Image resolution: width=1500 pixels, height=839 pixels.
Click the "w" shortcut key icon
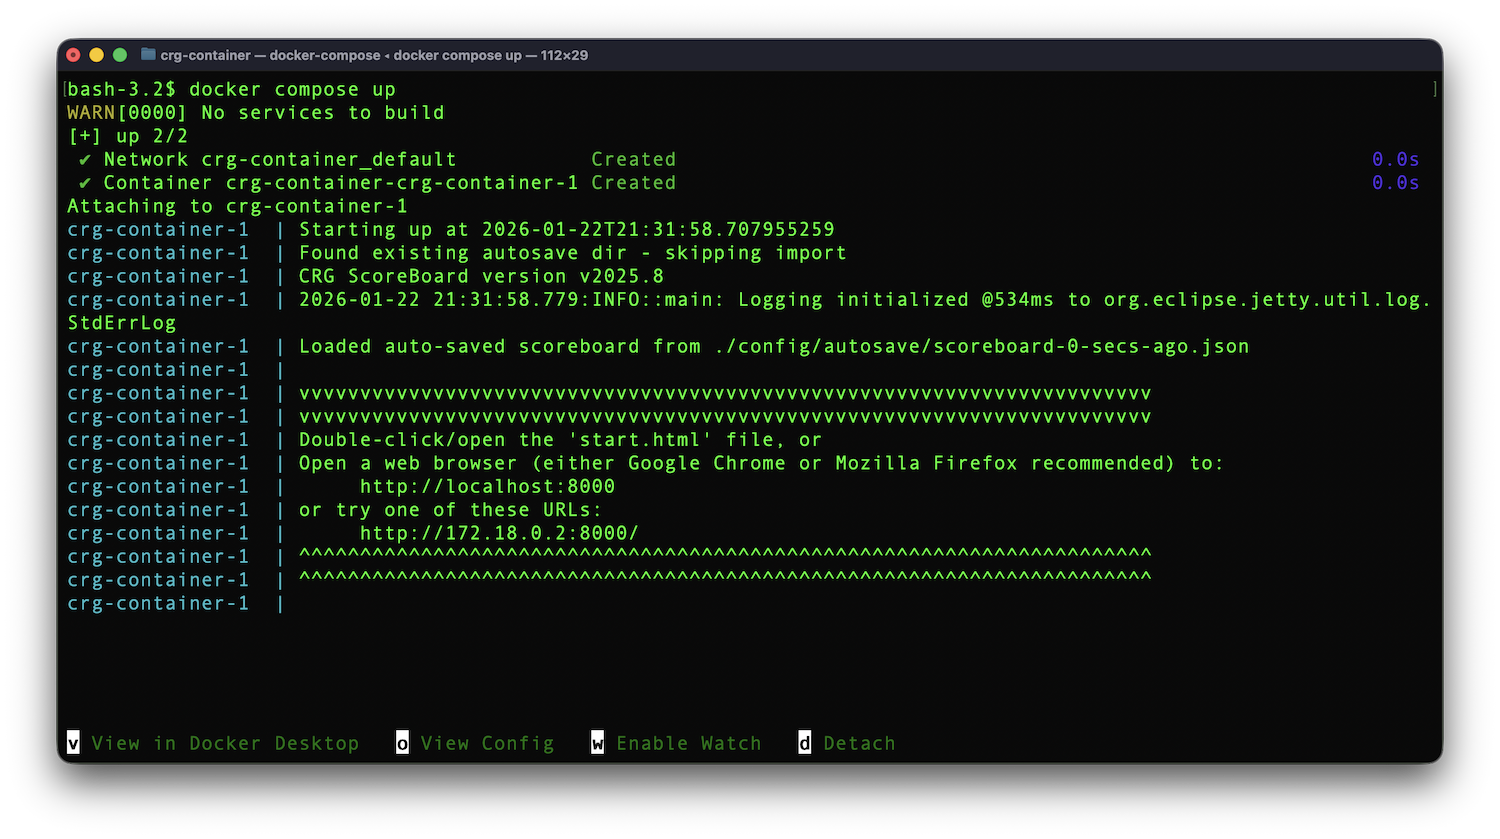[x=597, y=742]
